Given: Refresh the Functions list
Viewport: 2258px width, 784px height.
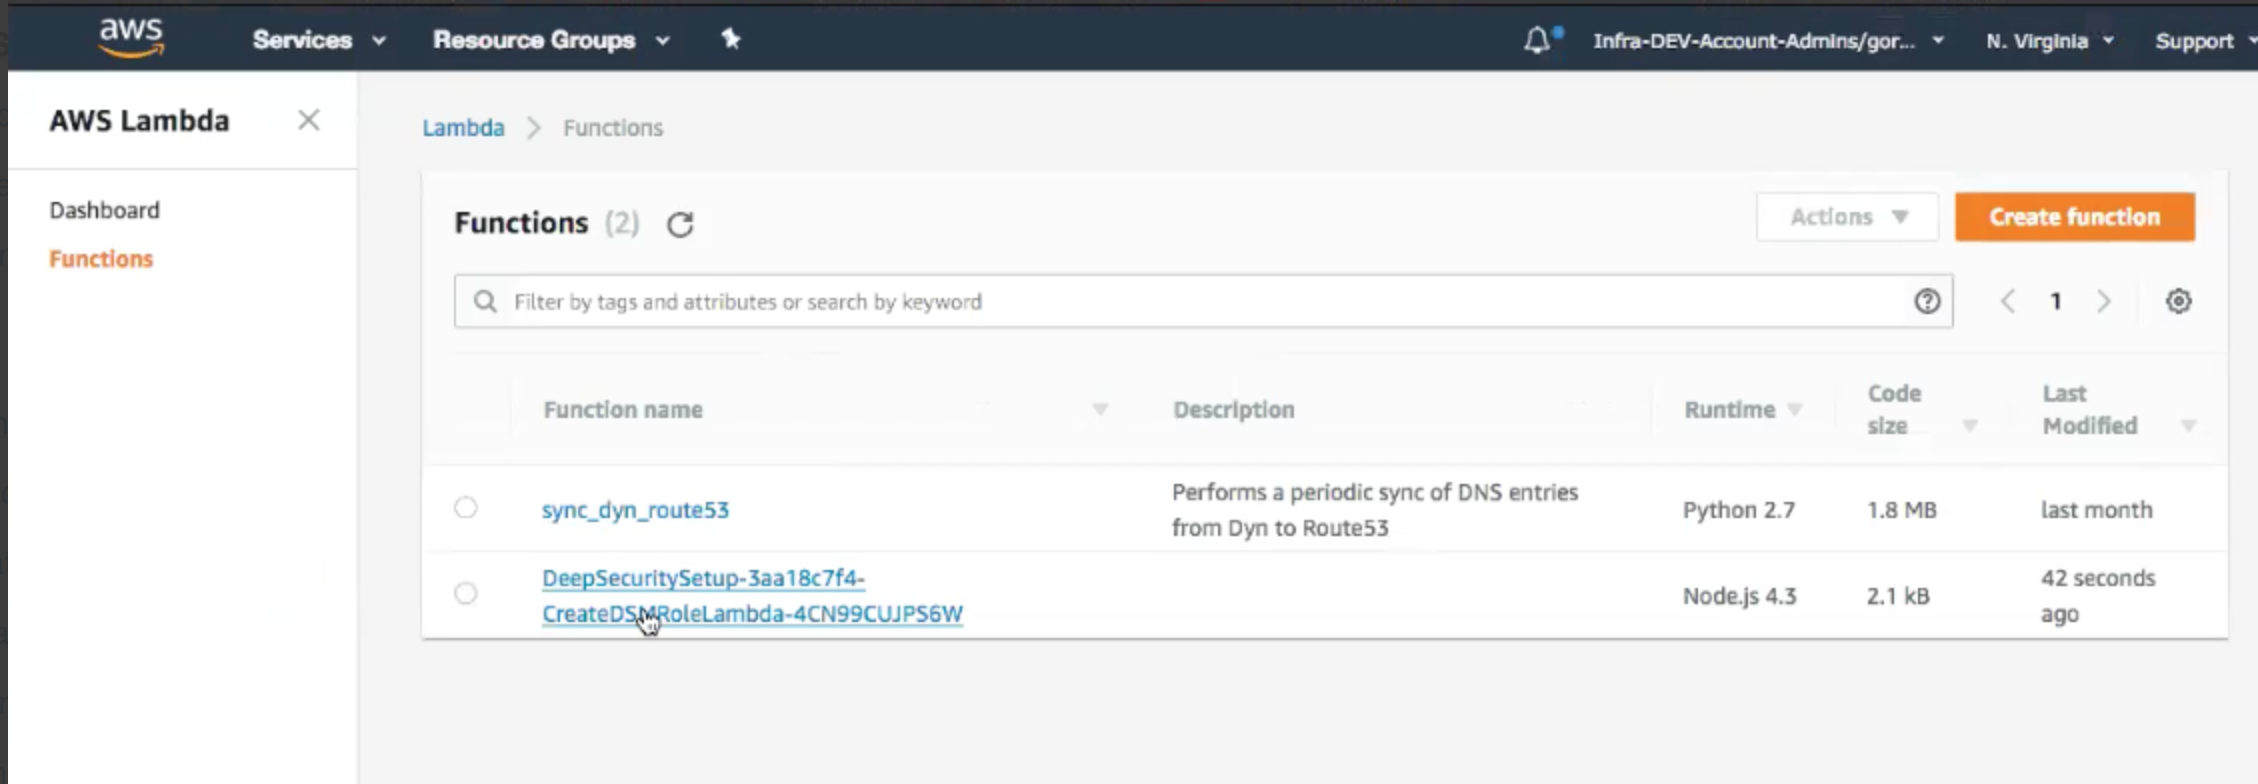Looking at the screenshot, I should 680,224.
